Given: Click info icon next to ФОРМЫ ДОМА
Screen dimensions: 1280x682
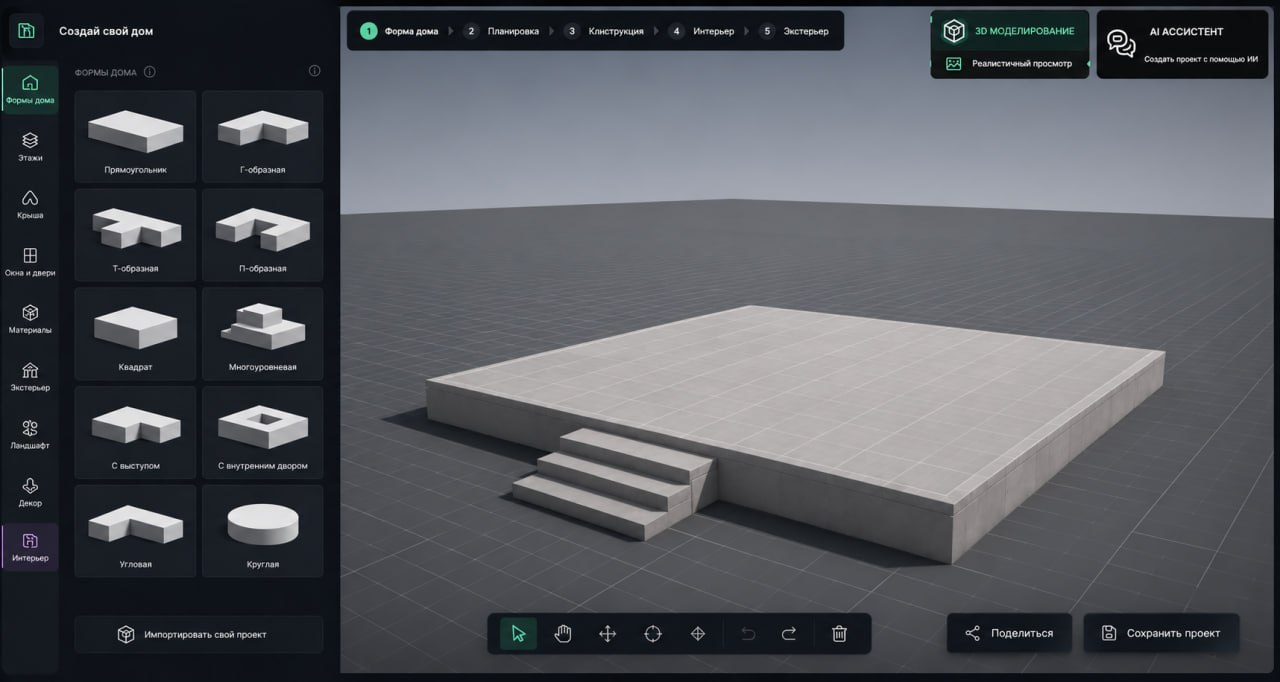Looking at the screenshot, I should 149,72.
